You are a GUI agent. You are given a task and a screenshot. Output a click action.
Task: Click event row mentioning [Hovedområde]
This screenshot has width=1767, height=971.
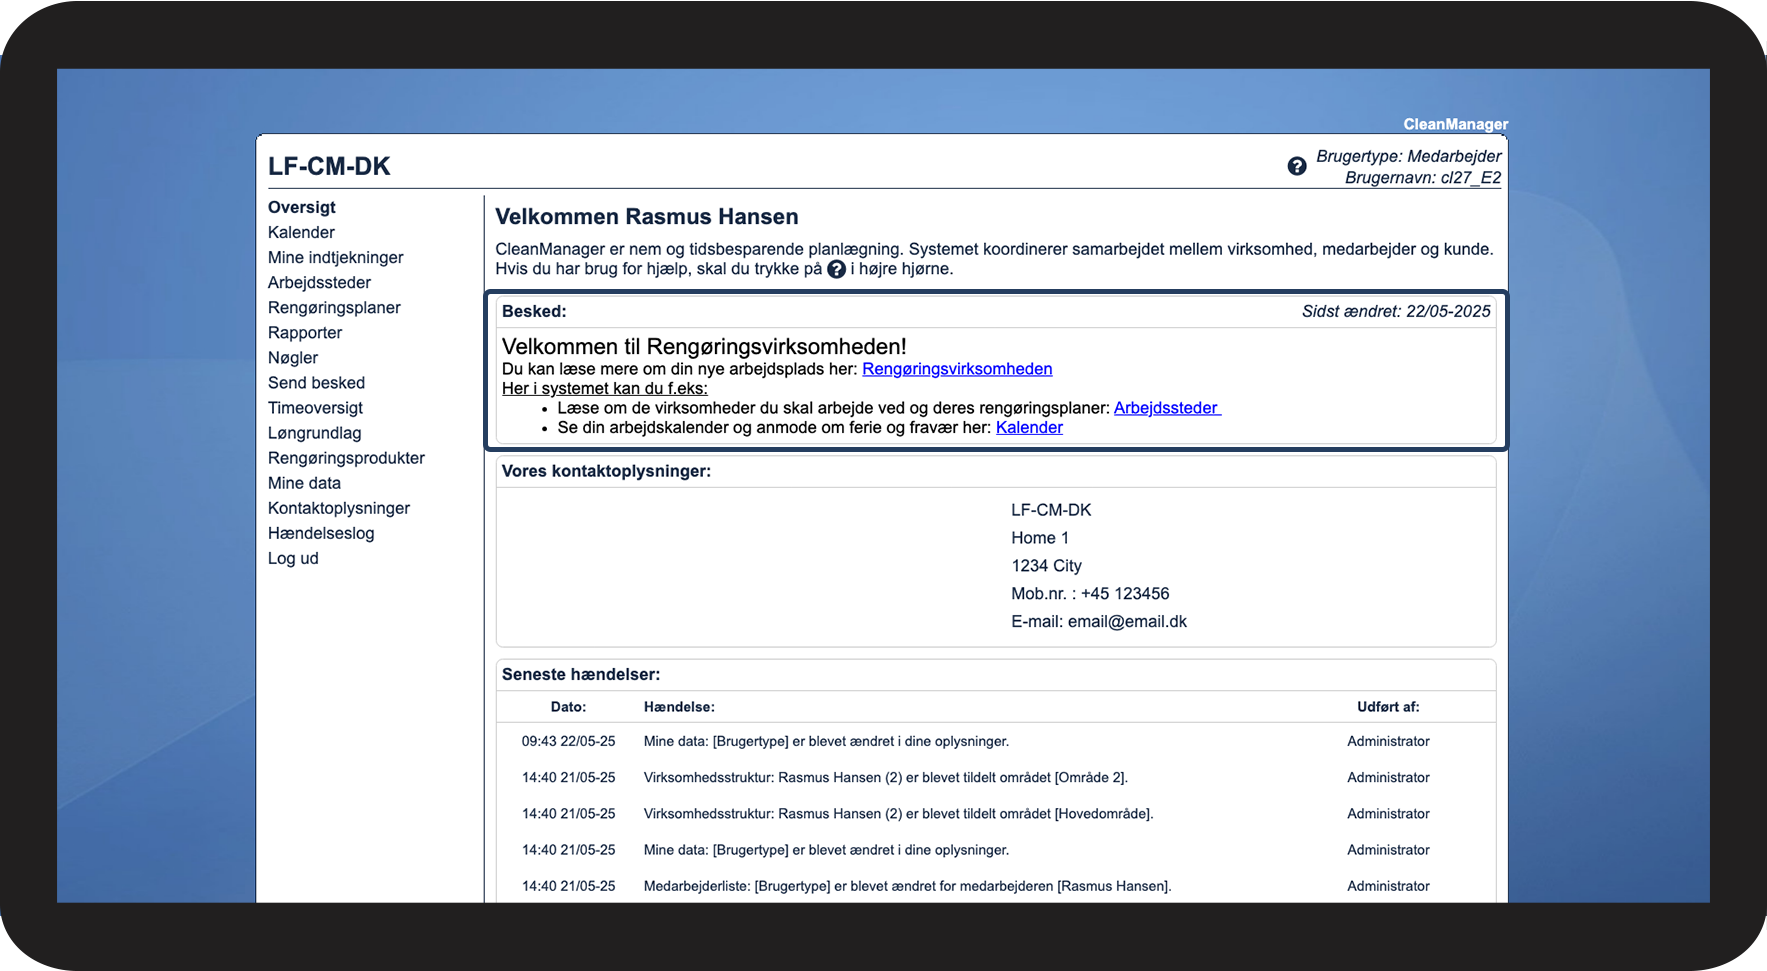pos(898,813)
